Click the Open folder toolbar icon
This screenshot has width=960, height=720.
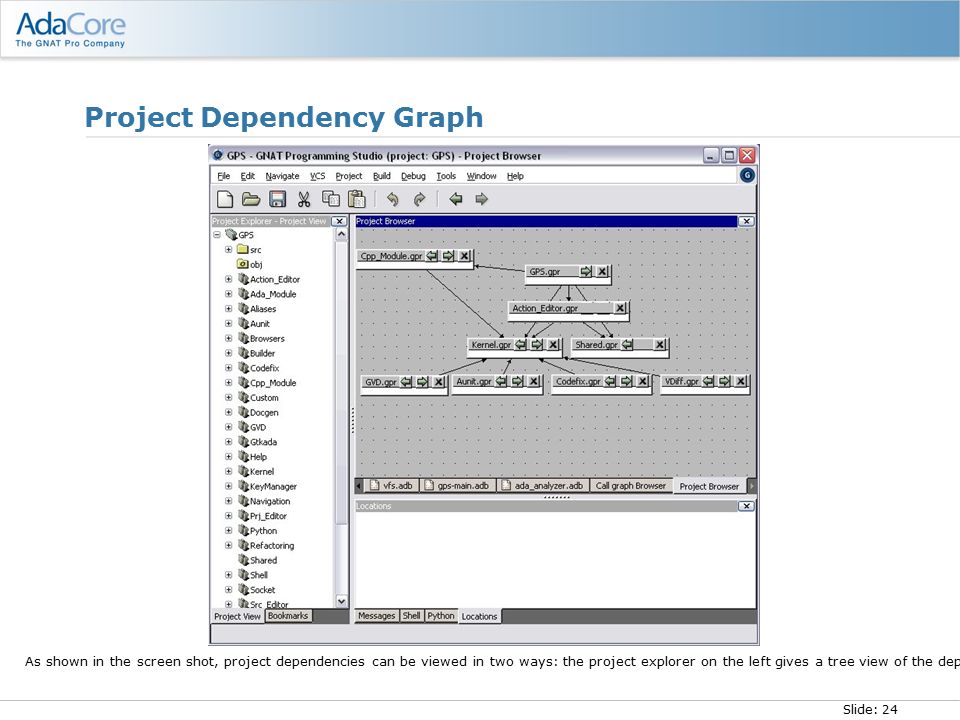[x=251, y=199]
